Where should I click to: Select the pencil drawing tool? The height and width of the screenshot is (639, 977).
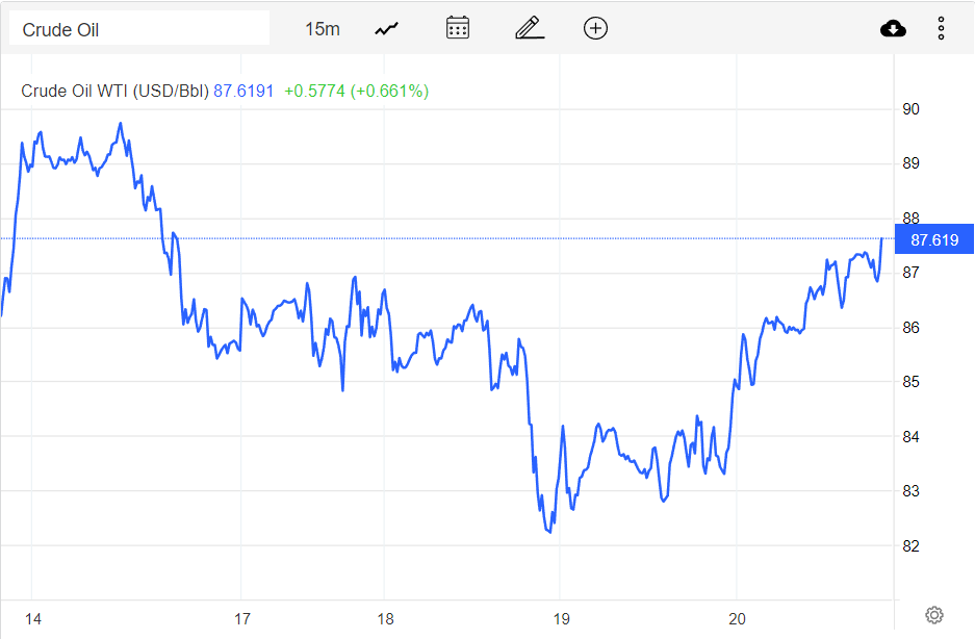[529, 28]
